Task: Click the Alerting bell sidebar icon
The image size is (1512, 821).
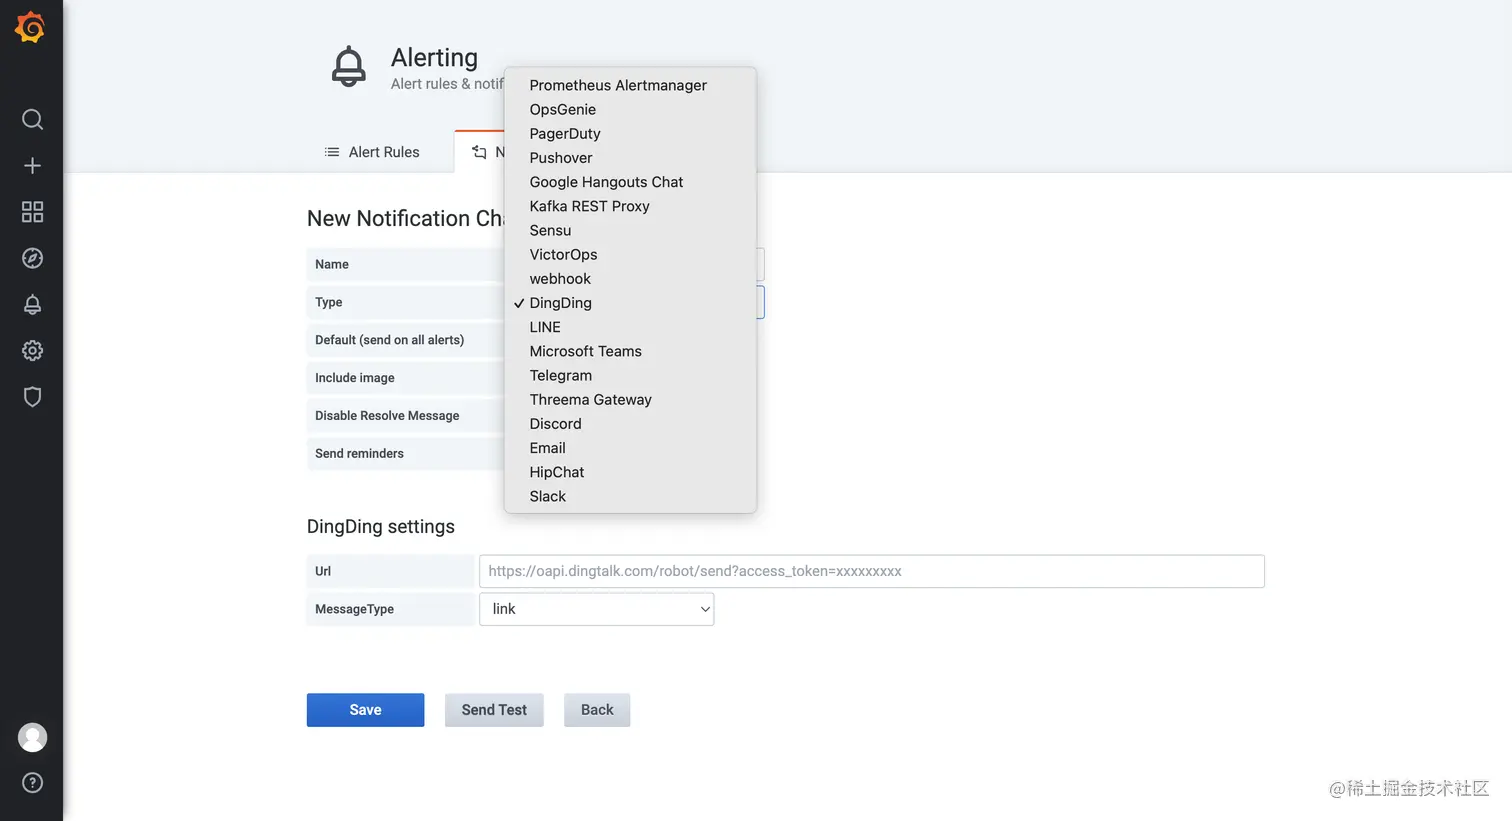Action: [x=32, y=305]
